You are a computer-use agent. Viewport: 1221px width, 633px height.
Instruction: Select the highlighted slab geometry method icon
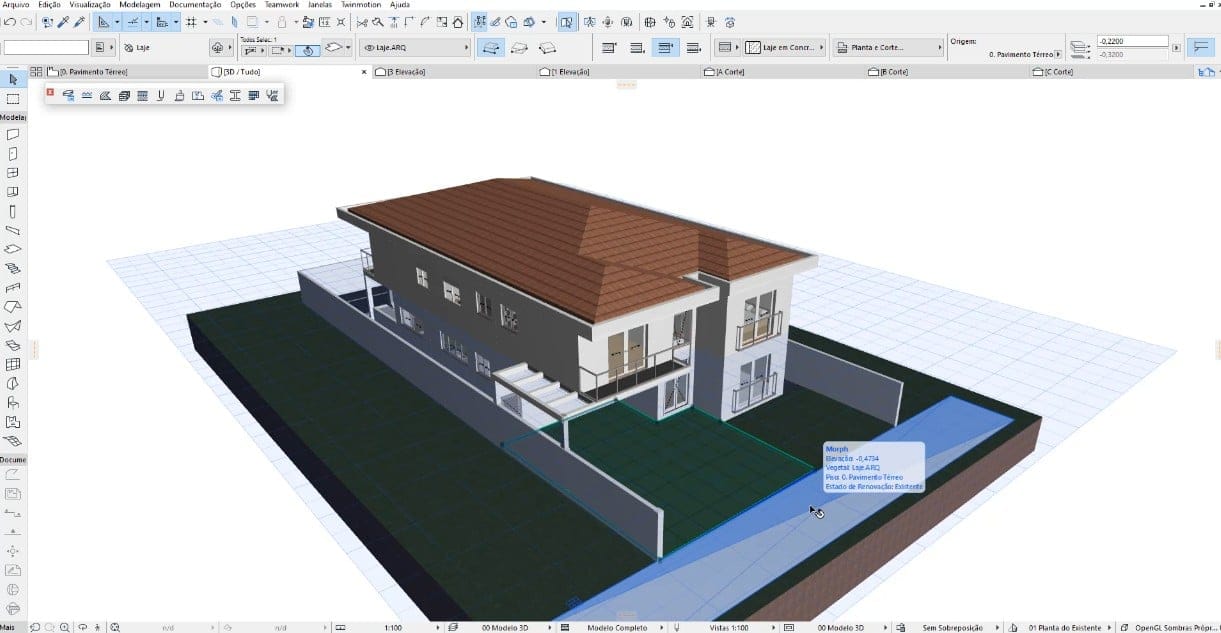click(x=490, y=47)
